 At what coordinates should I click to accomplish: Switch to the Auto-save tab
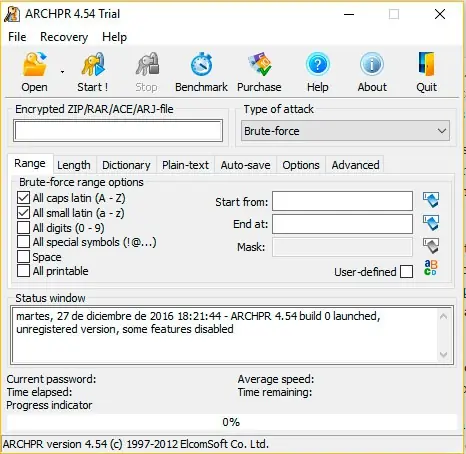click(x=245, y=165)
